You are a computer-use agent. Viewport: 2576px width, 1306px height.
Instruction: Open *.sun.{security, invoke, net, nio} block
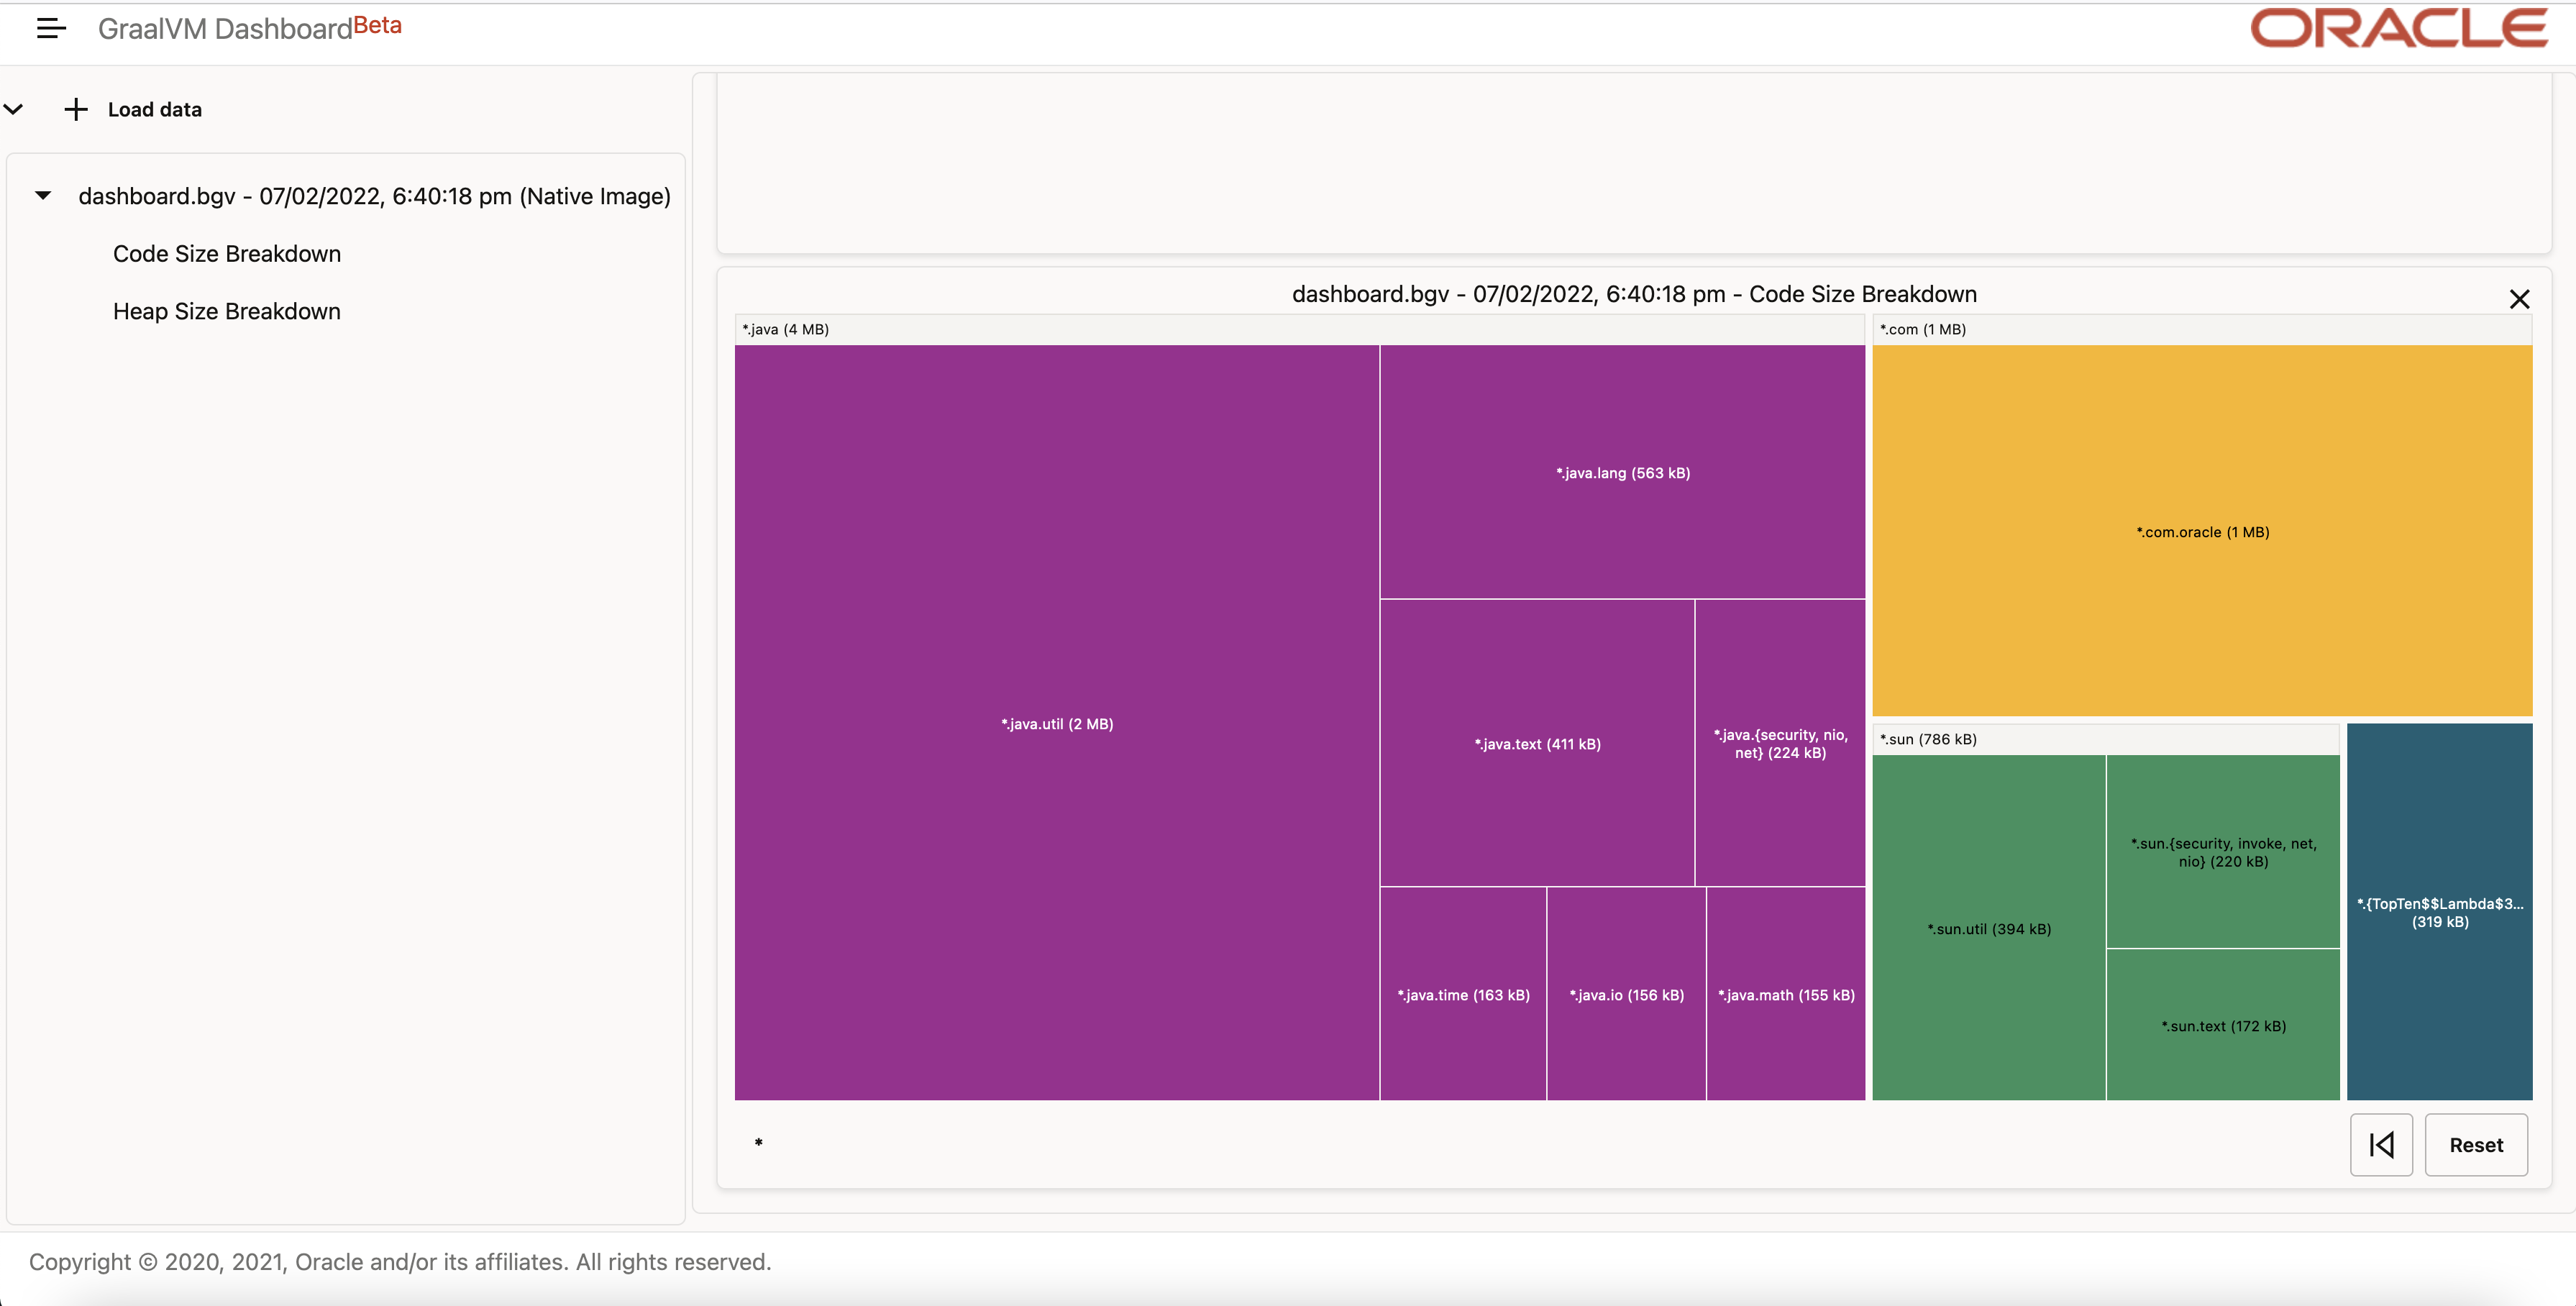point(2223,852)
